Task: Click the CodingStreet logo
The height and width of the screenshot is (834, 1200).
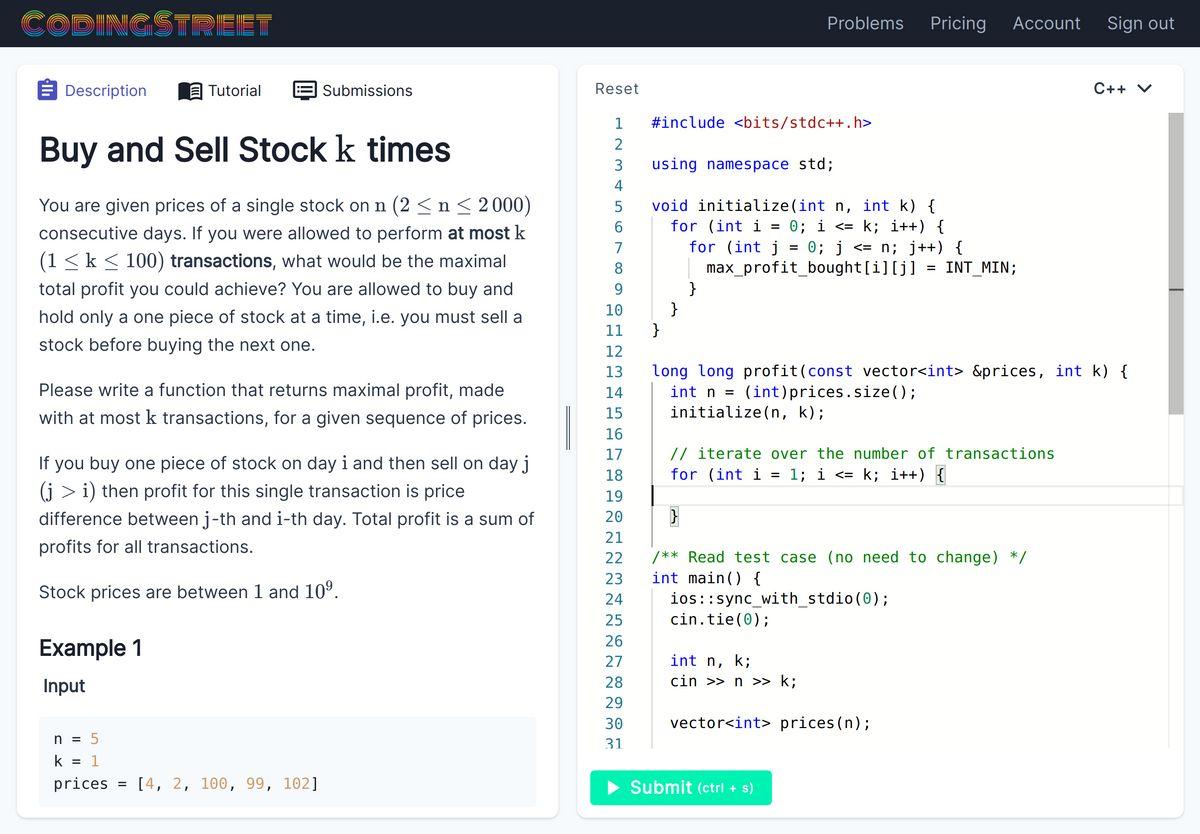Action: [146, 24]
